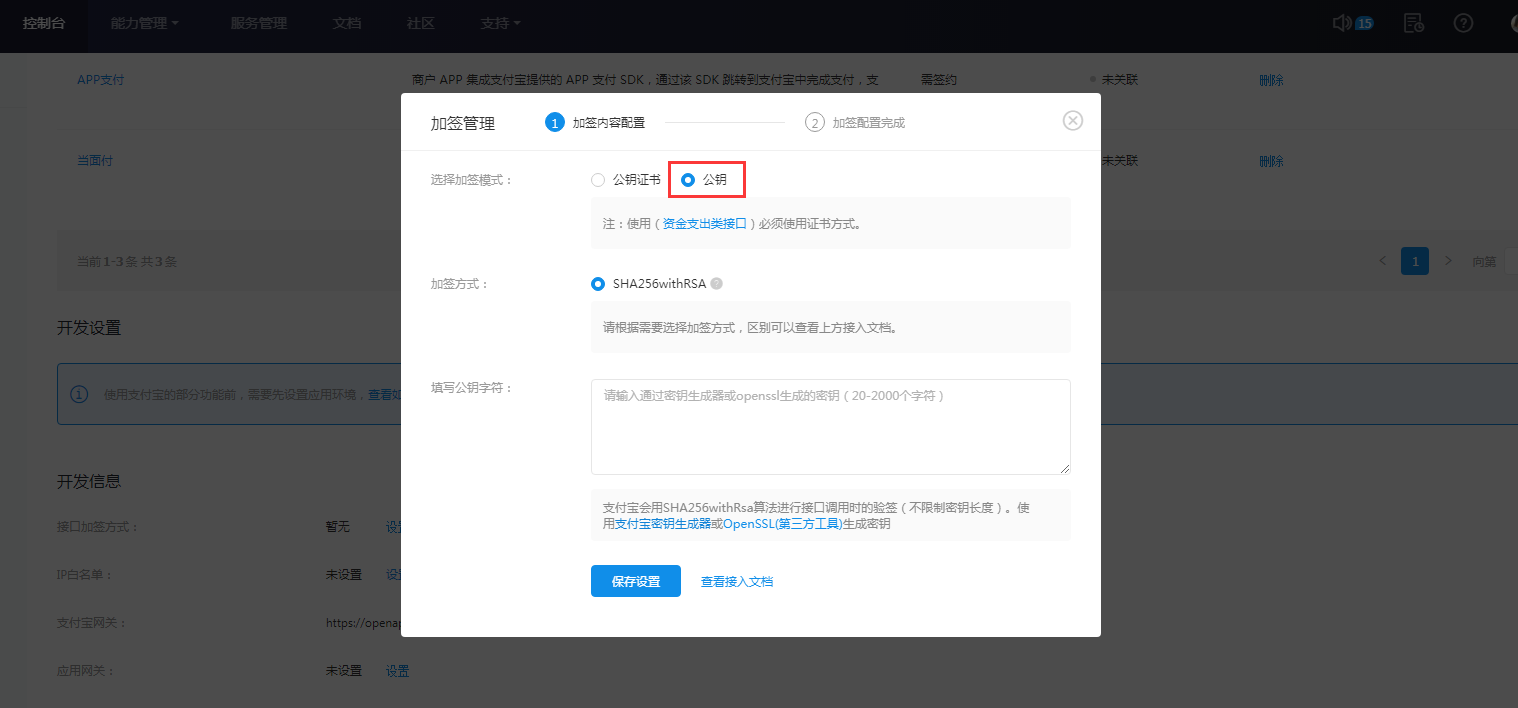Select the SHA256withRSA signing method radio
This screenshot has height=708, width=1518.
(598, 284)
